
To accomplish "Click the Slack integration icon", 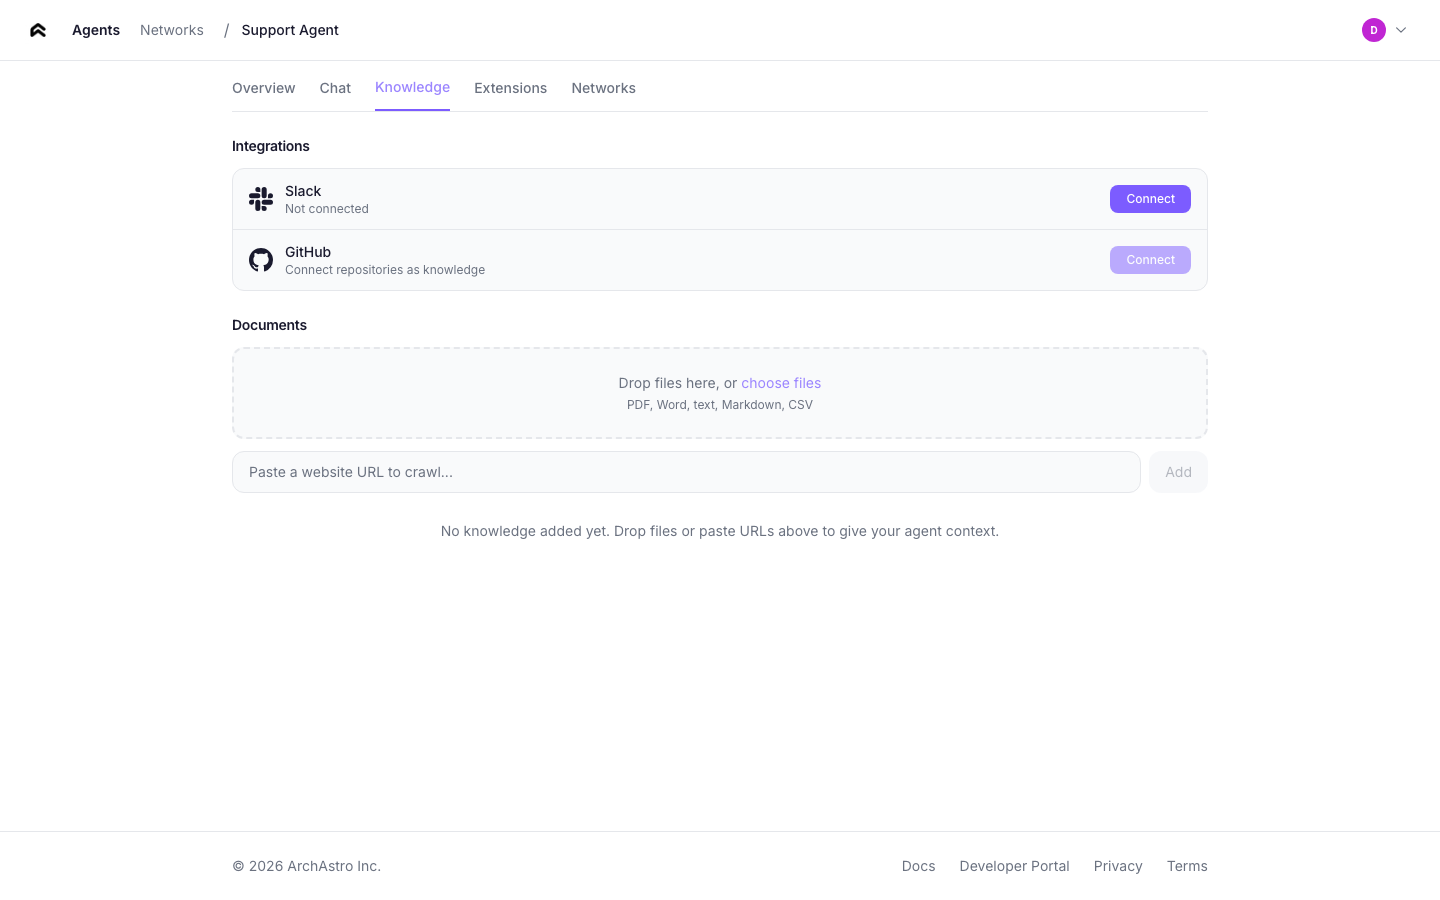I will tap(261, 198).
